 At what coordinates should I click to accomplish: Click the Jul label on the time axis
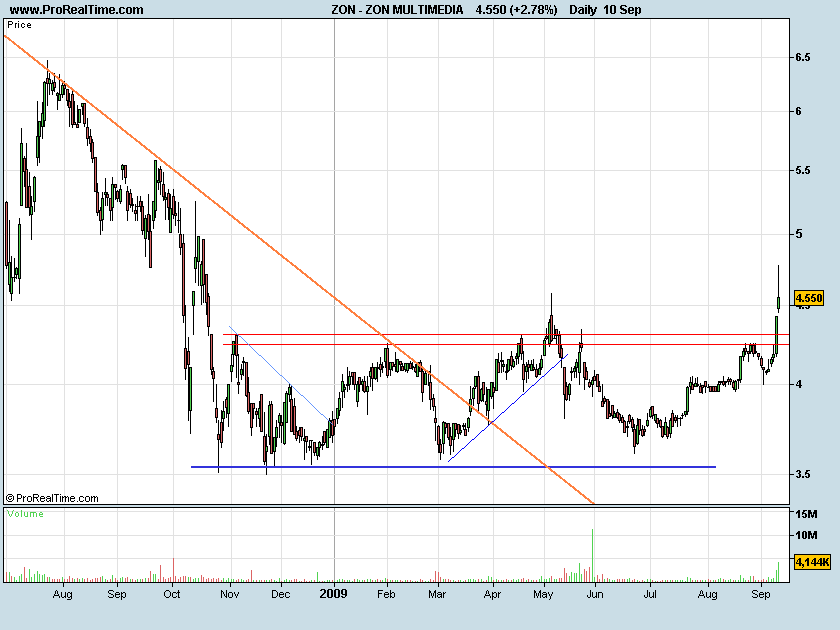pyautogui.click(x=650, y=594)
